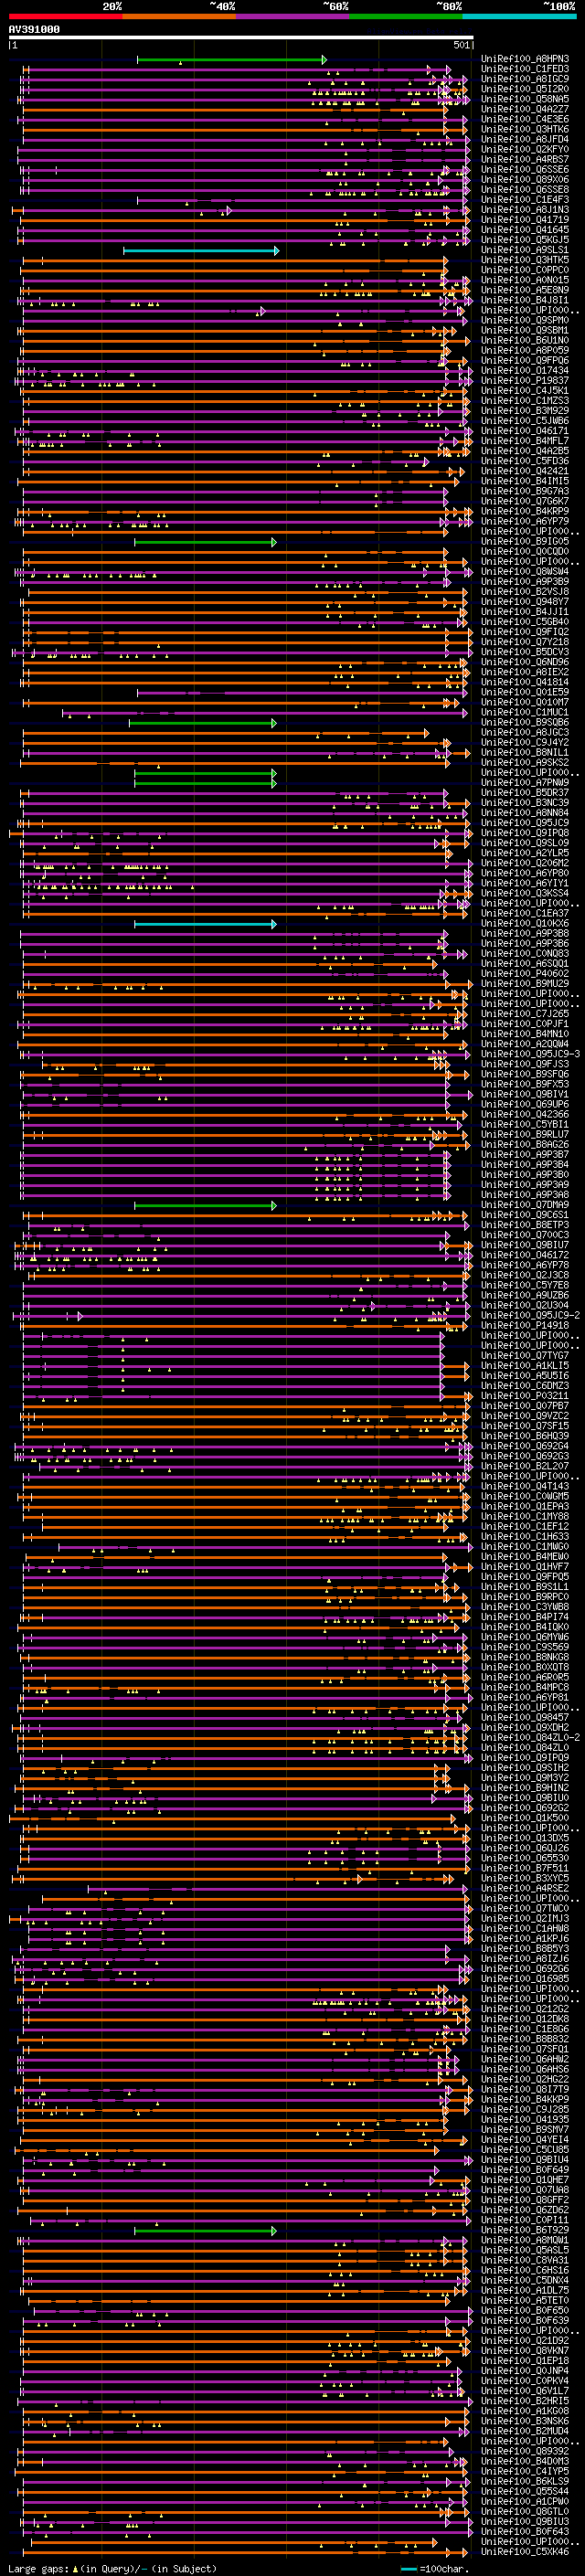Select the last hit label UniRef100_C5XK46
The image size is (585, 2576).
(x=525, y=2552)
